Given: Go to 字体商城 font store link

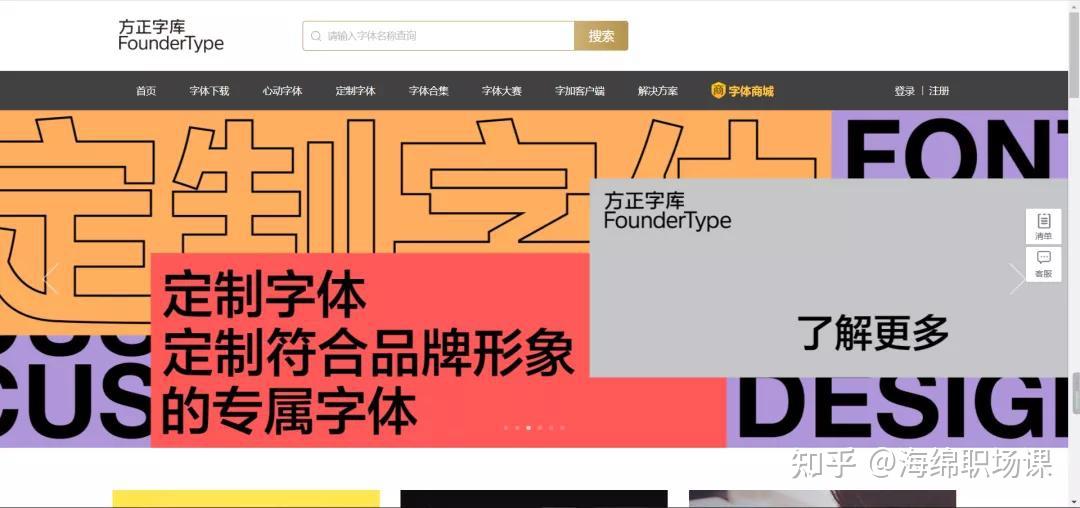Looking at the screenshot, I should [x=751, y=91].
